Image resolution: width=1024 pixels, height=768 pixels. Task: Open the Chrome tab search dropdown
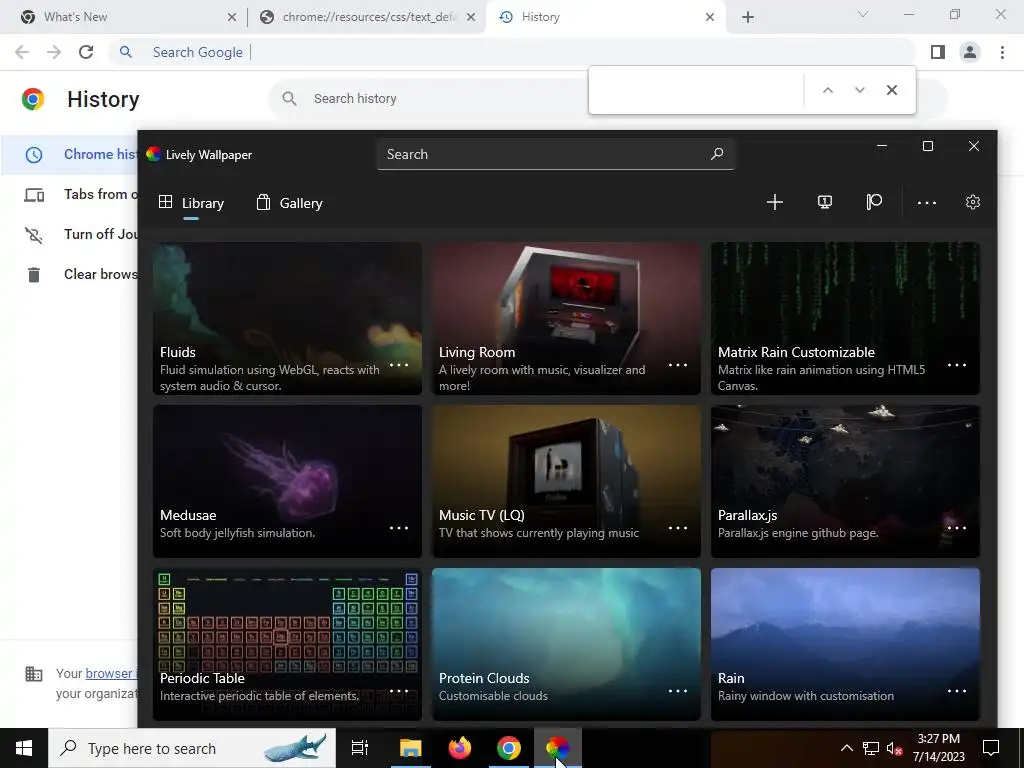[x=863, y=14]
